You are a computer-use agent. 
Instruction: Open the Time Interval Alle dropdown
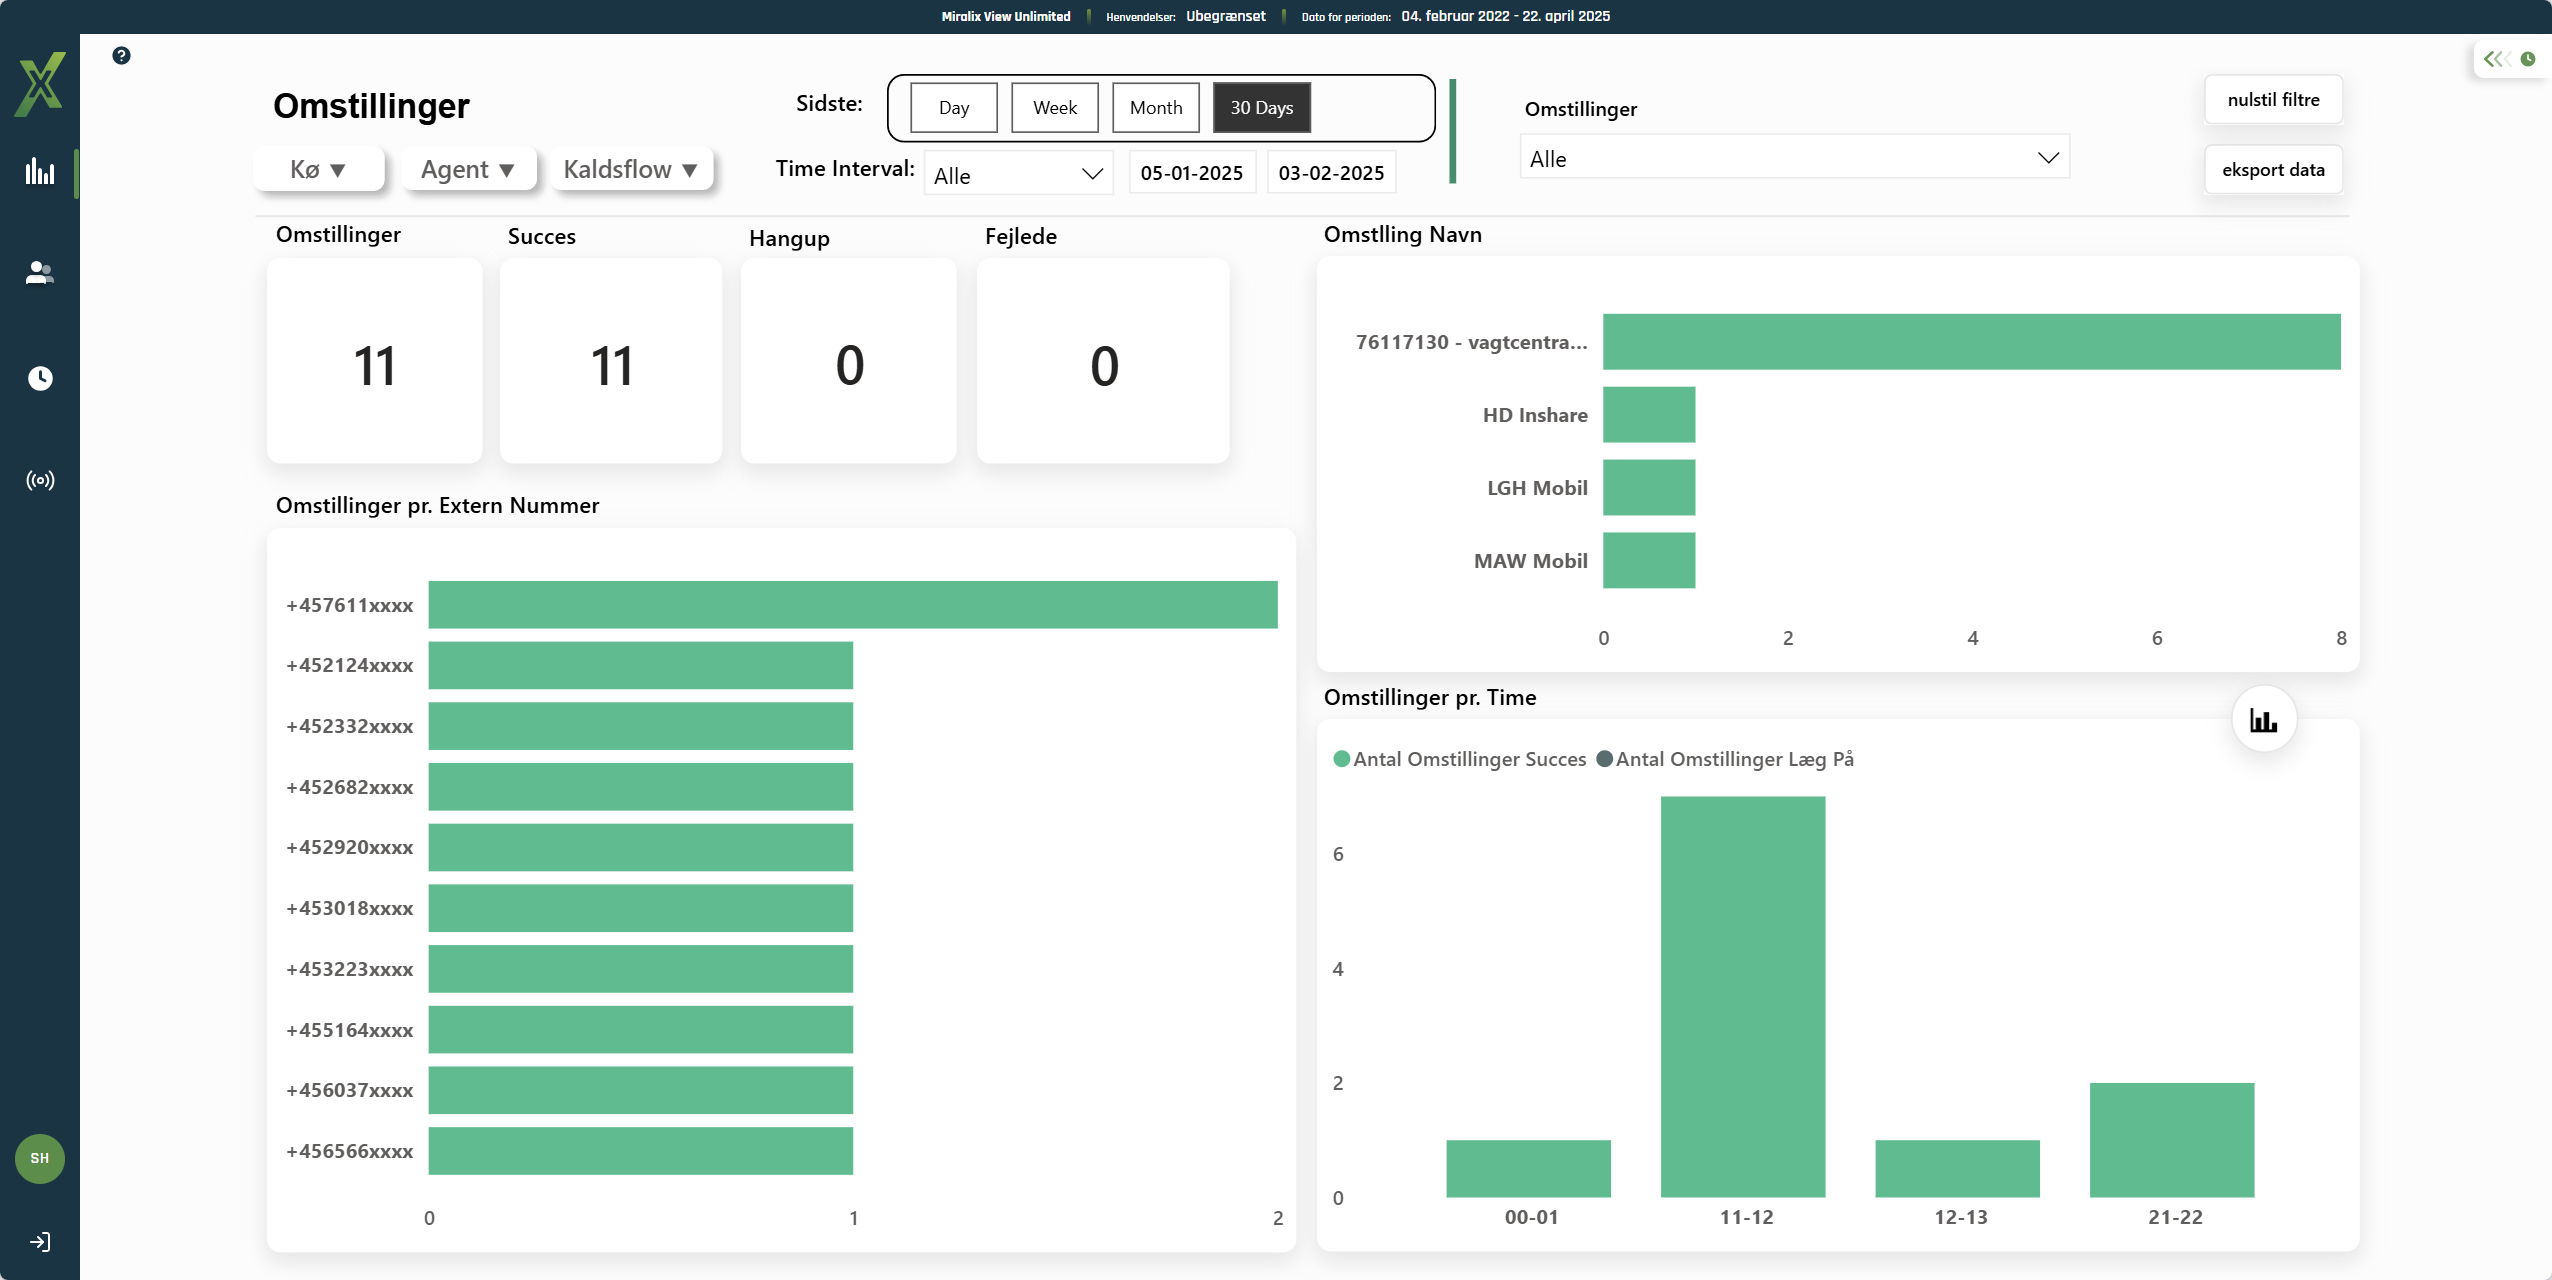click(x=1018, y=175)
